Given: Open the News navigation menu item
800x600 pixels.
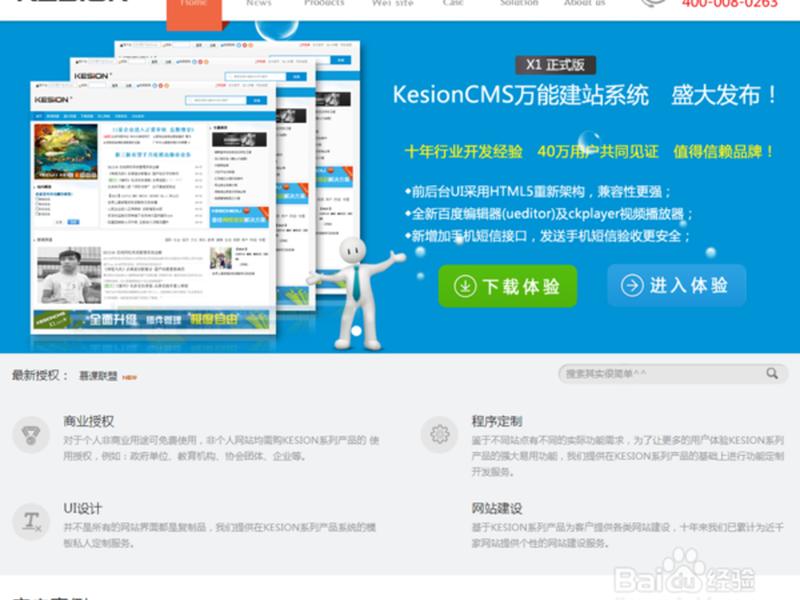Looking at the screenshot, I should tap(259, 3).
